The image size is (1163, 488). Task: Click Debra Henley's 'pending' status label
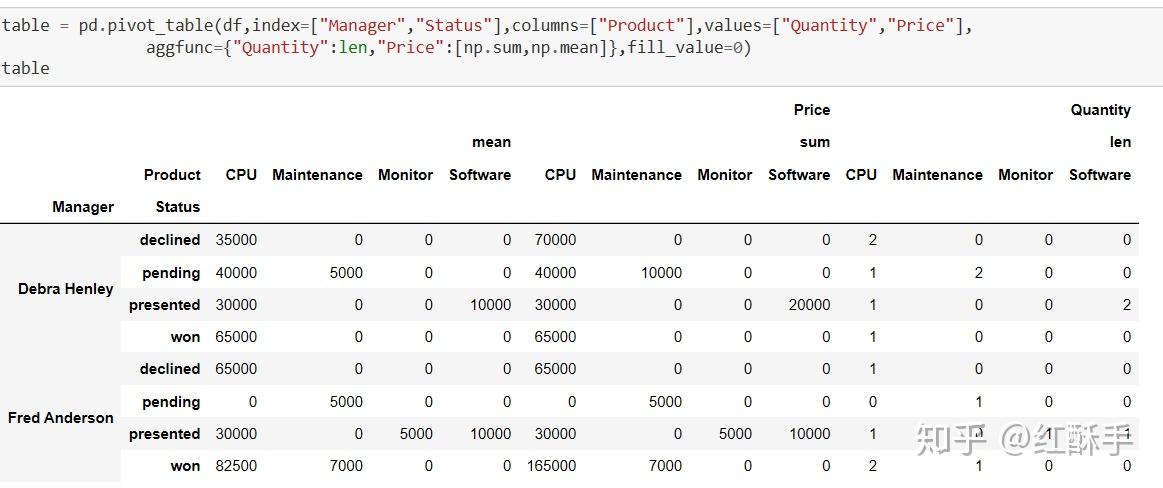pyautogui.click(x=171, y=273)
